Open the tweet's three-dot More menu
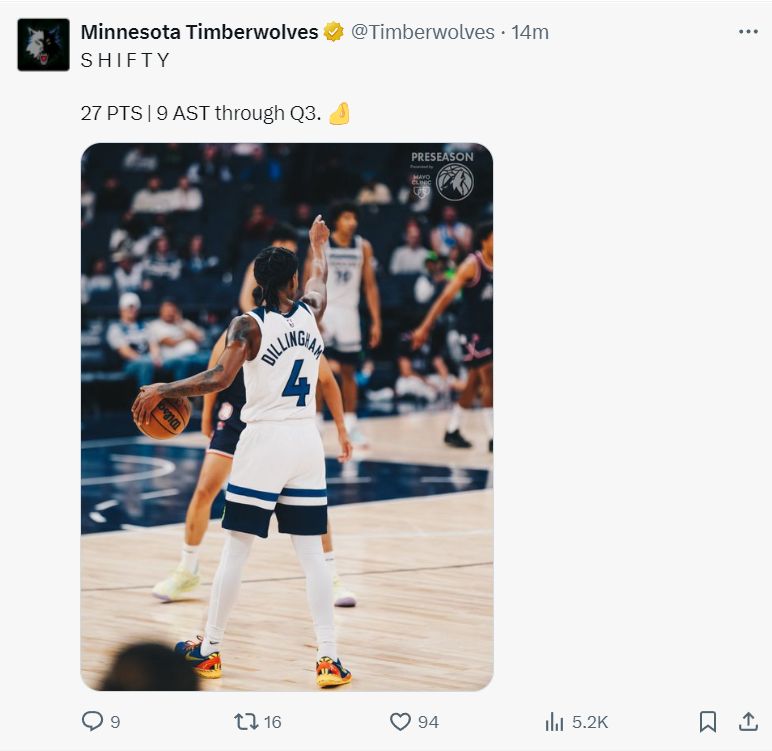 [748, 32]
